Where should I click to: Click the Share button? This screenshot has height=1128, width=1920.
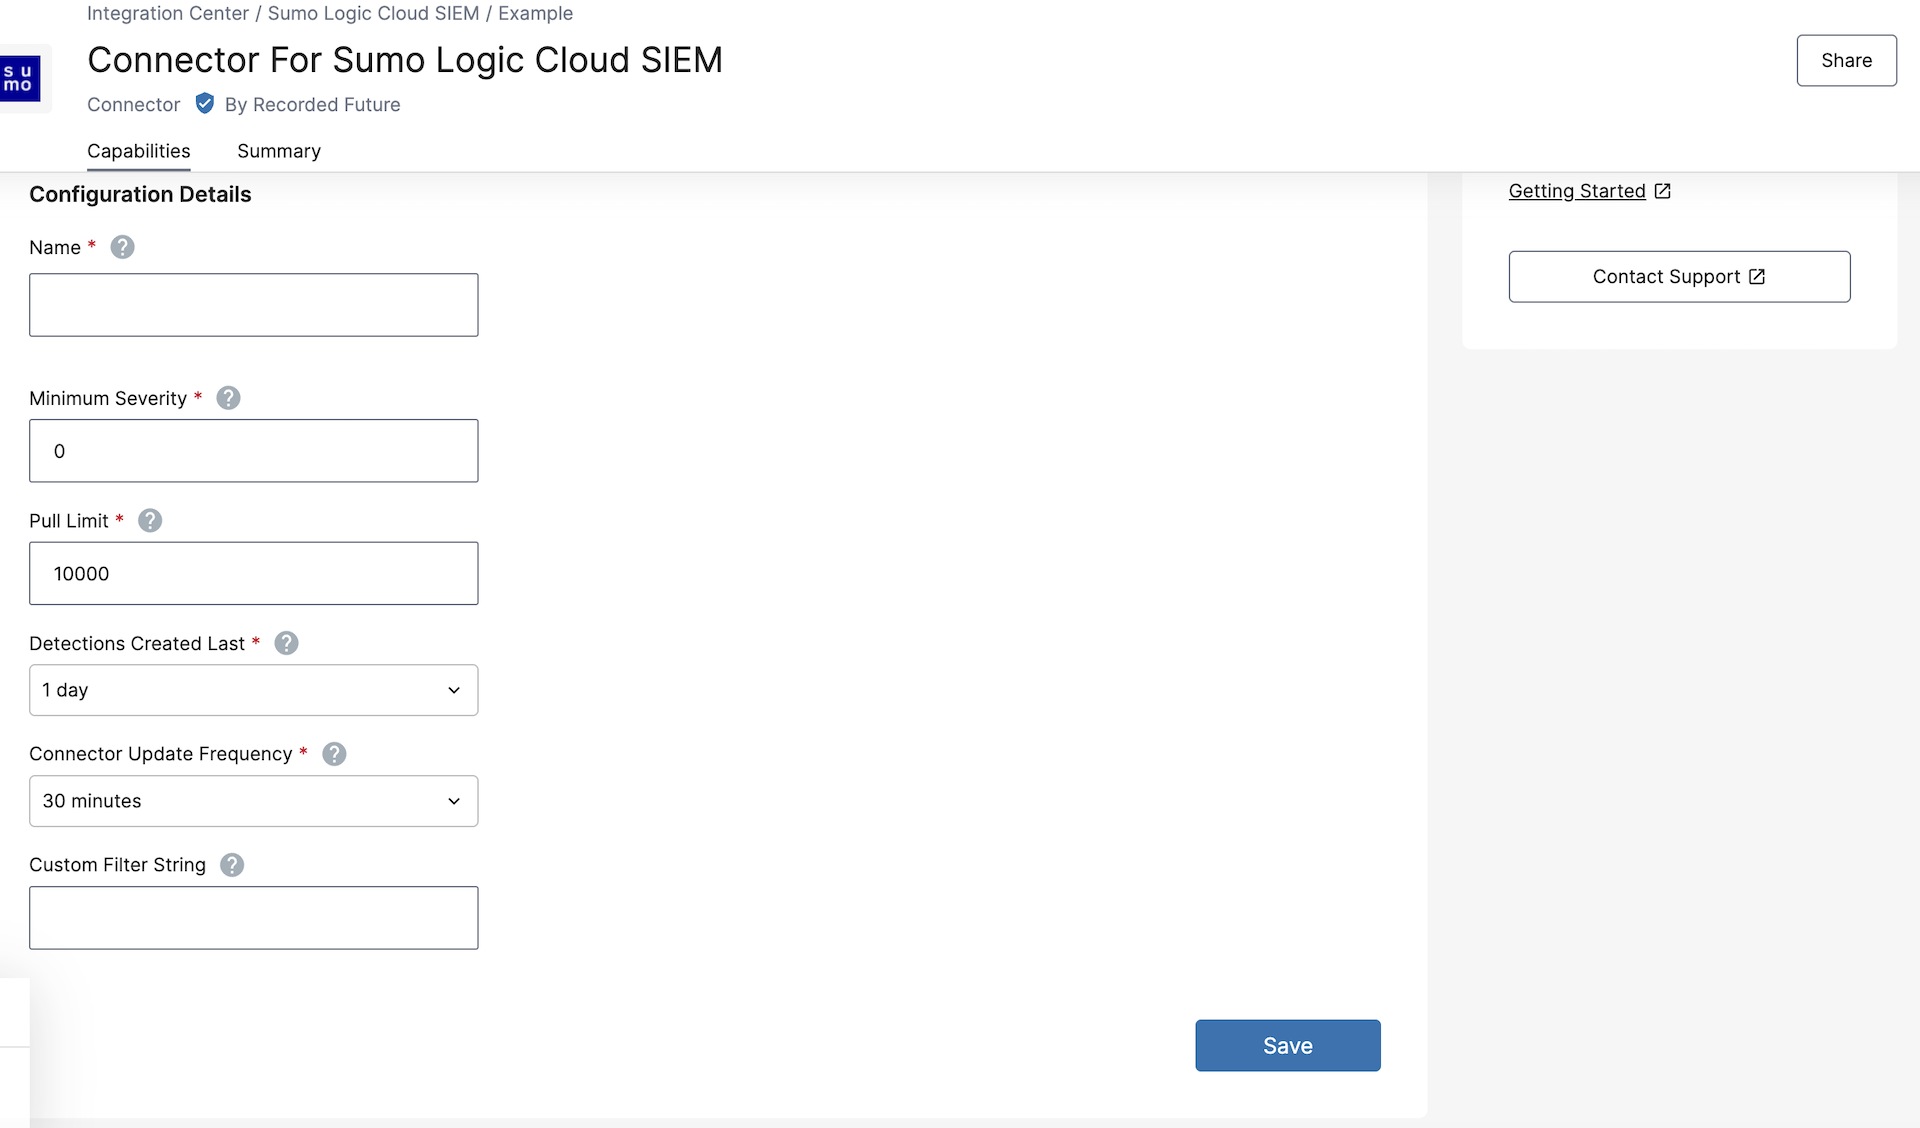pos(1845,61)
